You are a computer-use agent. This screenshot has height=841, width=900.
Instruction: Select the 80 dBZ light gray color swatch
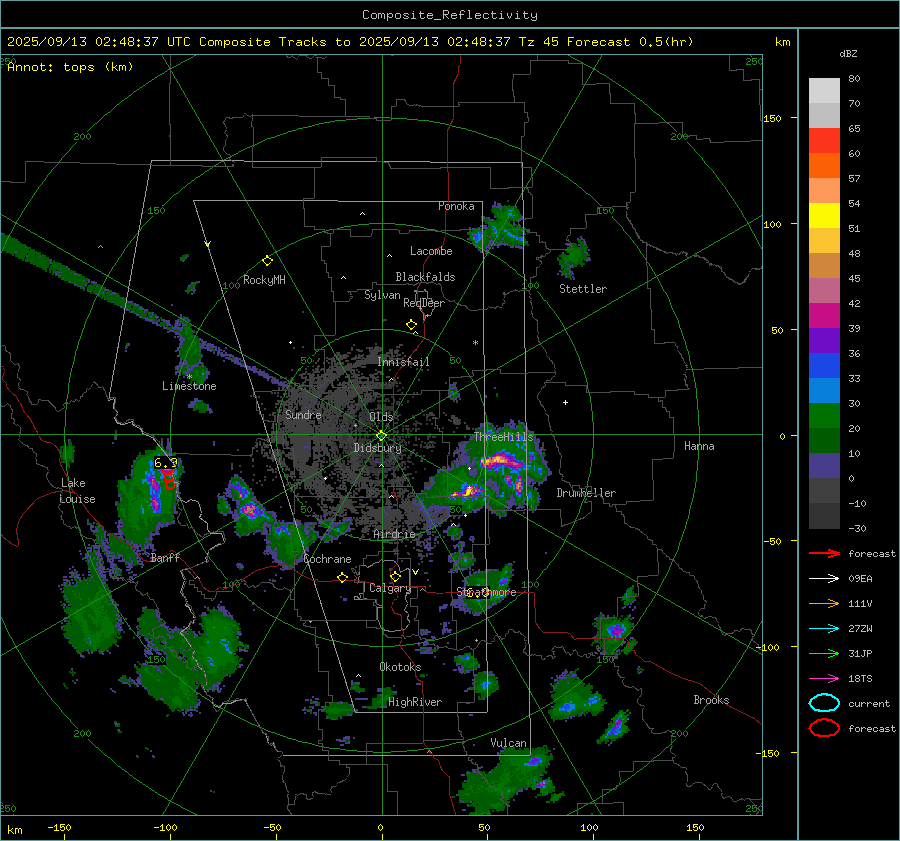824,91
